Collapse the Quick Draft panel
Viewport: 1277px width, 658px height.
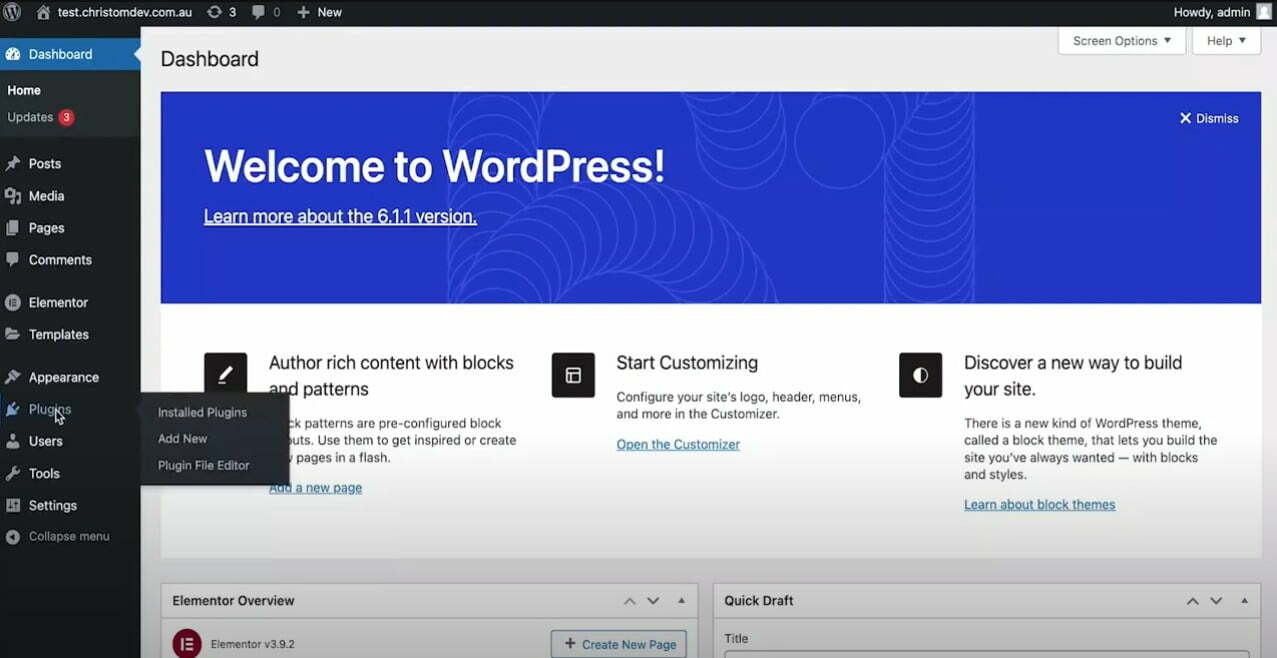point(1244,601)
